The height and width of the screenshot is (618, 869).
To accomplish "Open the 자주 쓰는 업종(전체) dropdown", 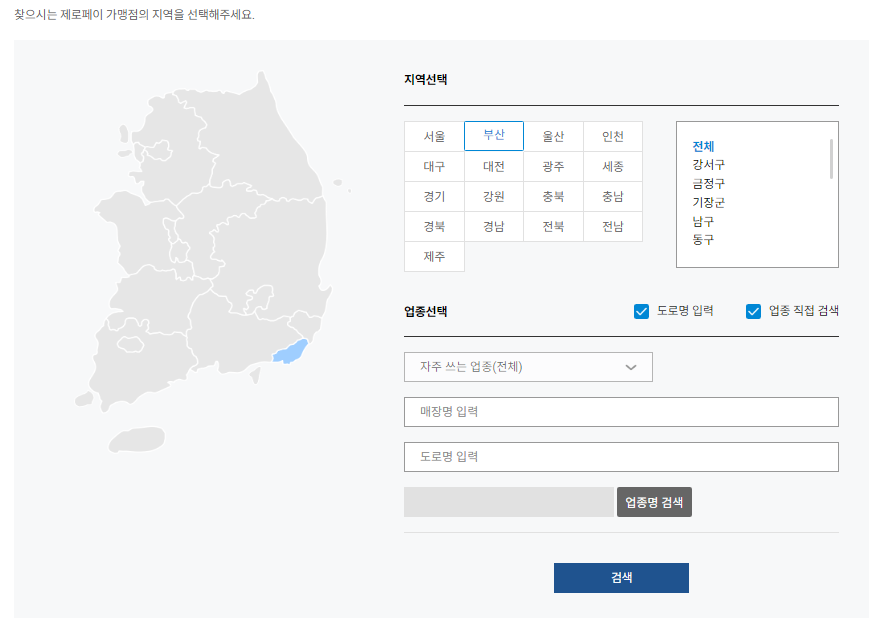I will point(528,367).
